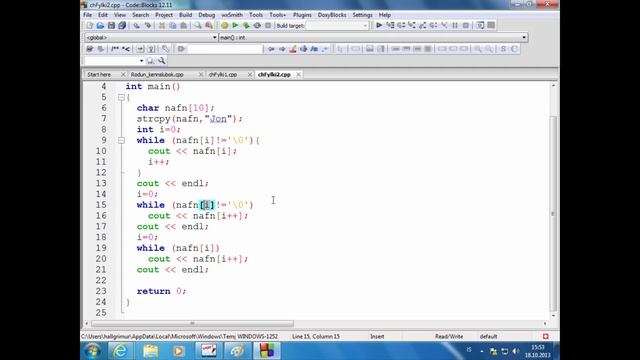This screenshot has height=360, width=640.
Task: Save the current file with floppy icon
Action: (x=111, y=25)
